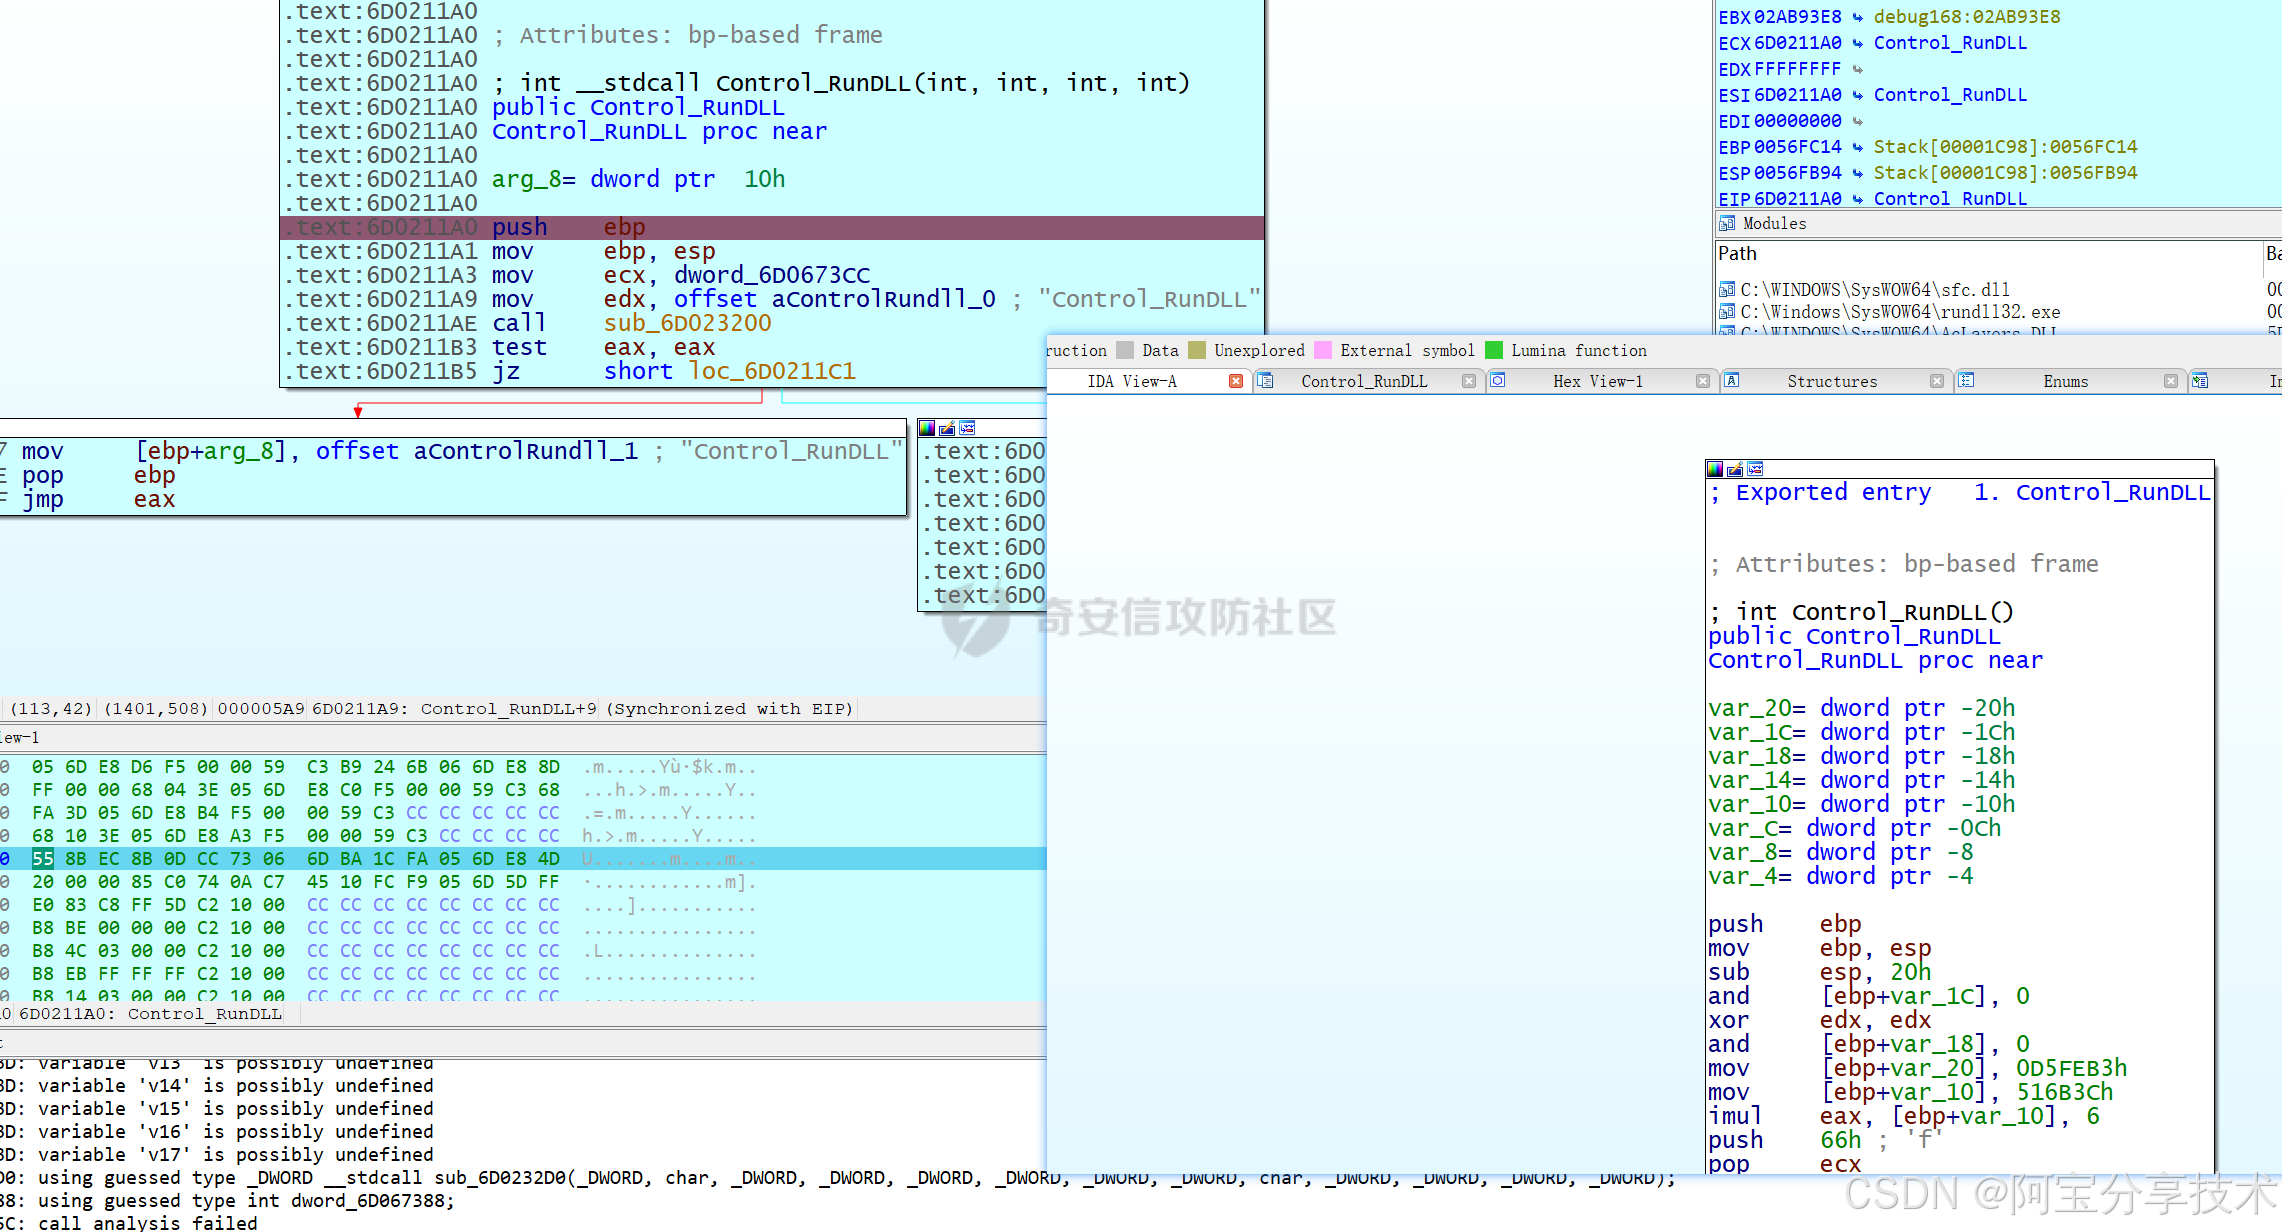Open the Structures tab
2282x1232 pixels.
1832,381
